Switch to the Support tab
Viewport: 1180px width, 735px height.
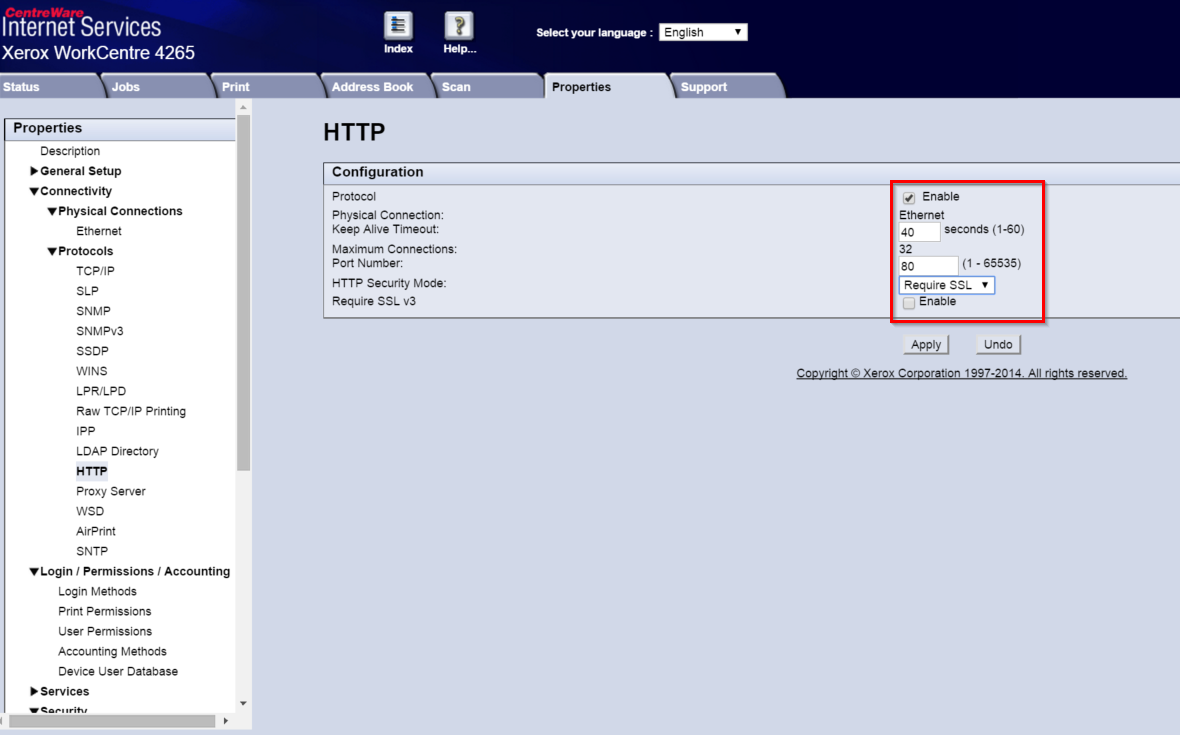703,87
